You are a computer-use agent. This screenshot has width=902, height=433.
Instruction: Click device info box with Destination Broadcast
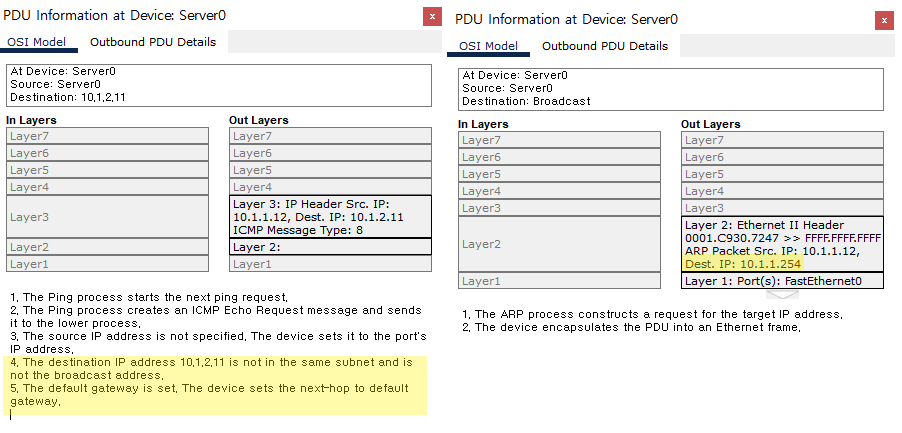(671, 89)
